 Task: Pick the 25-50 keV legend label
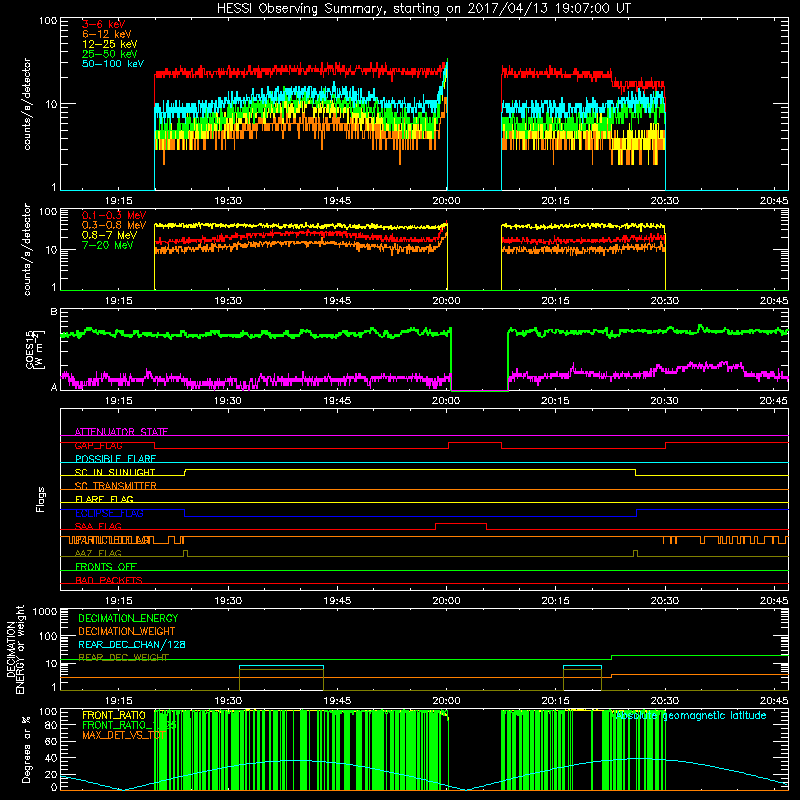(x=110, y=54)
